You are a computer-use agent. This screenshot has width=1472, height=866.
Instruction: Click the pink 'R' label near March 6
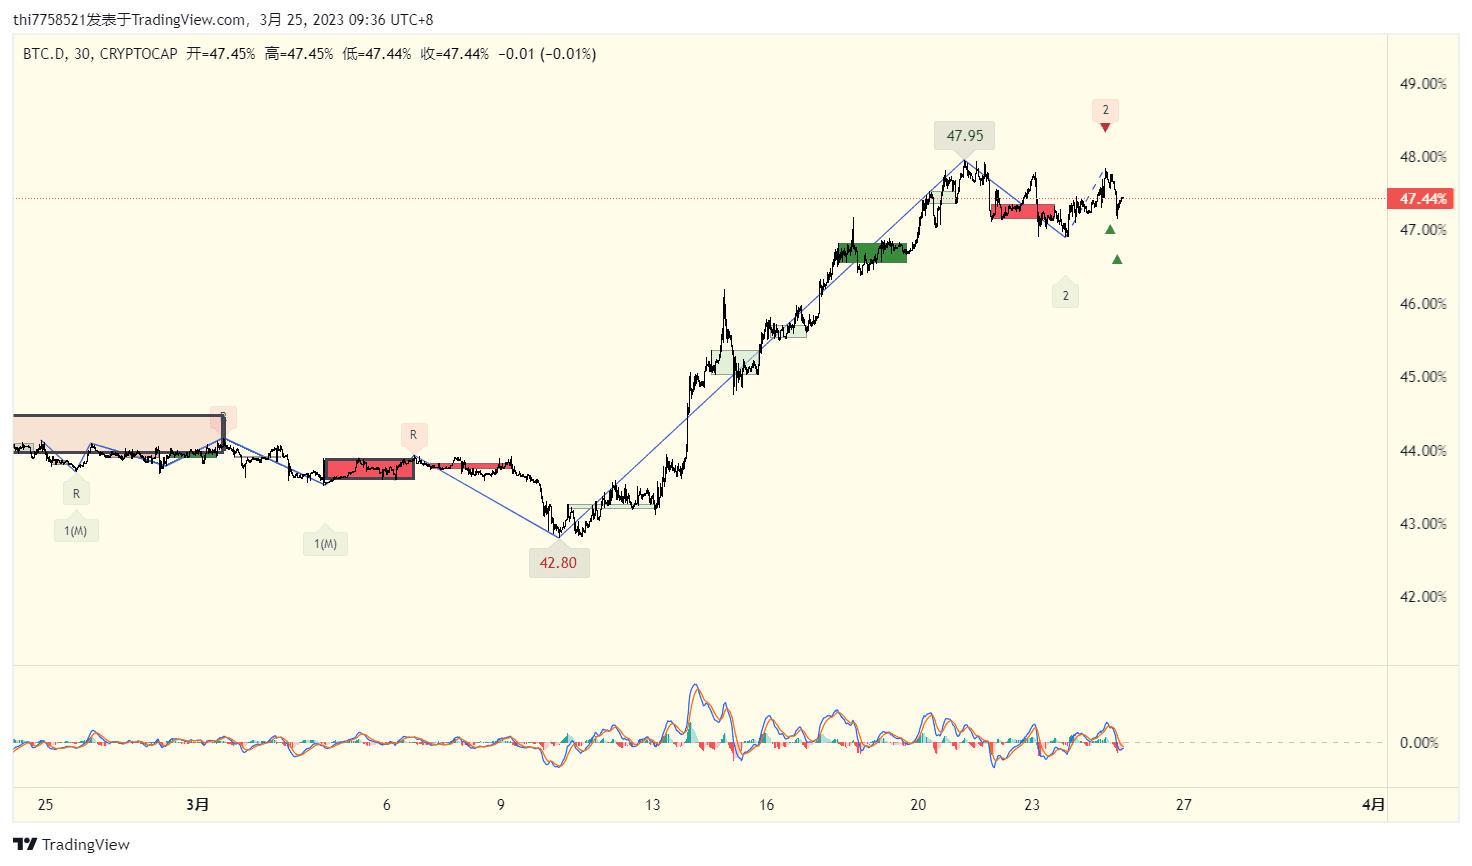coord(413,435)
